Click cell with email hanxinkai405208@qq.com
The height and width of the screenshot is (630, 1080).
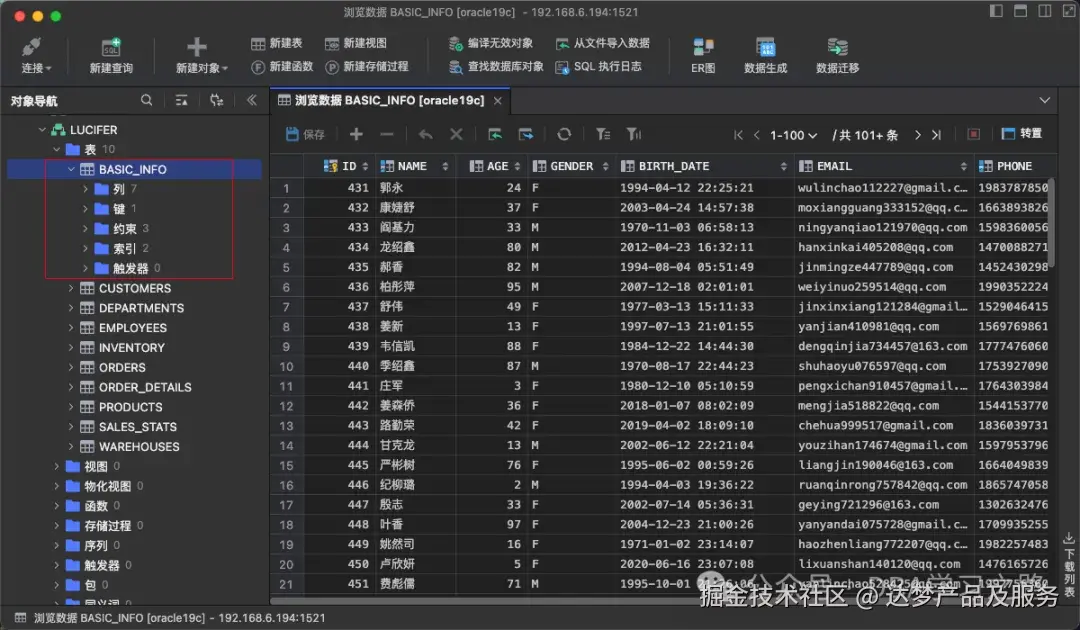click(882, 247)
